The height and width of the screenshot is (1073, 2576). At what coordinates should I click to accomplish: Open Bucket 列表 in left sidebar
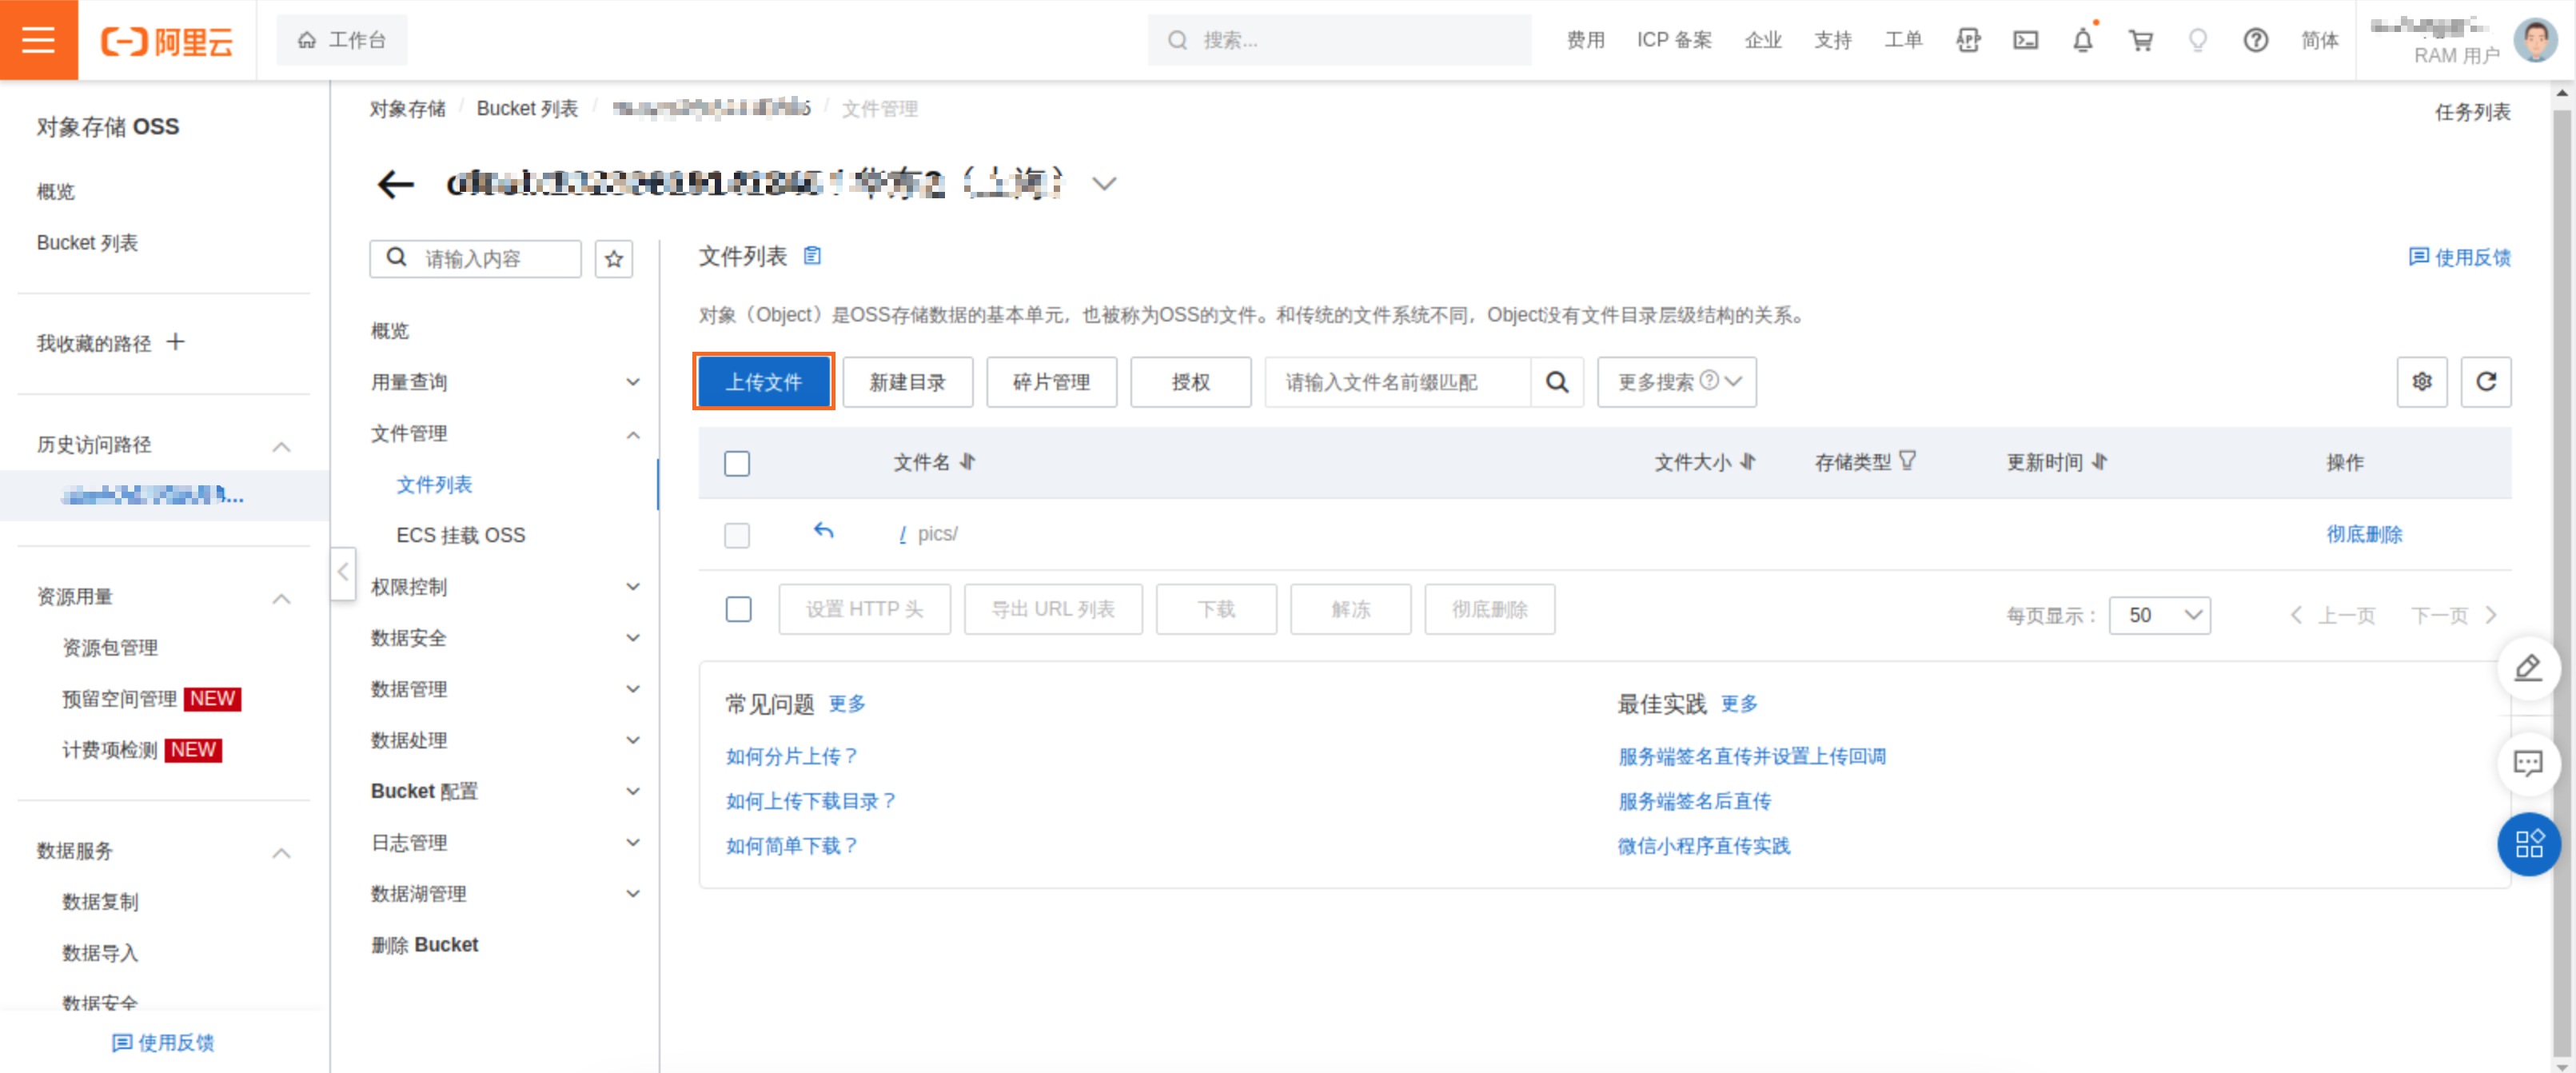[87, 243]
